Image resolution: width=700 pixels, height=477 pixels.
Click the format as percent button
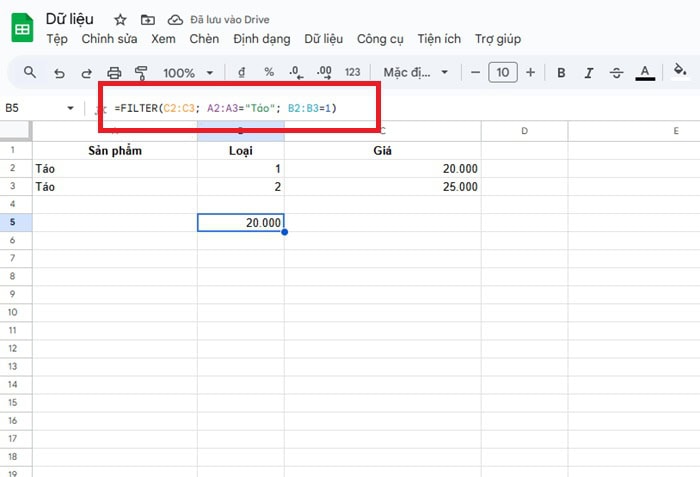coord(269,72)
